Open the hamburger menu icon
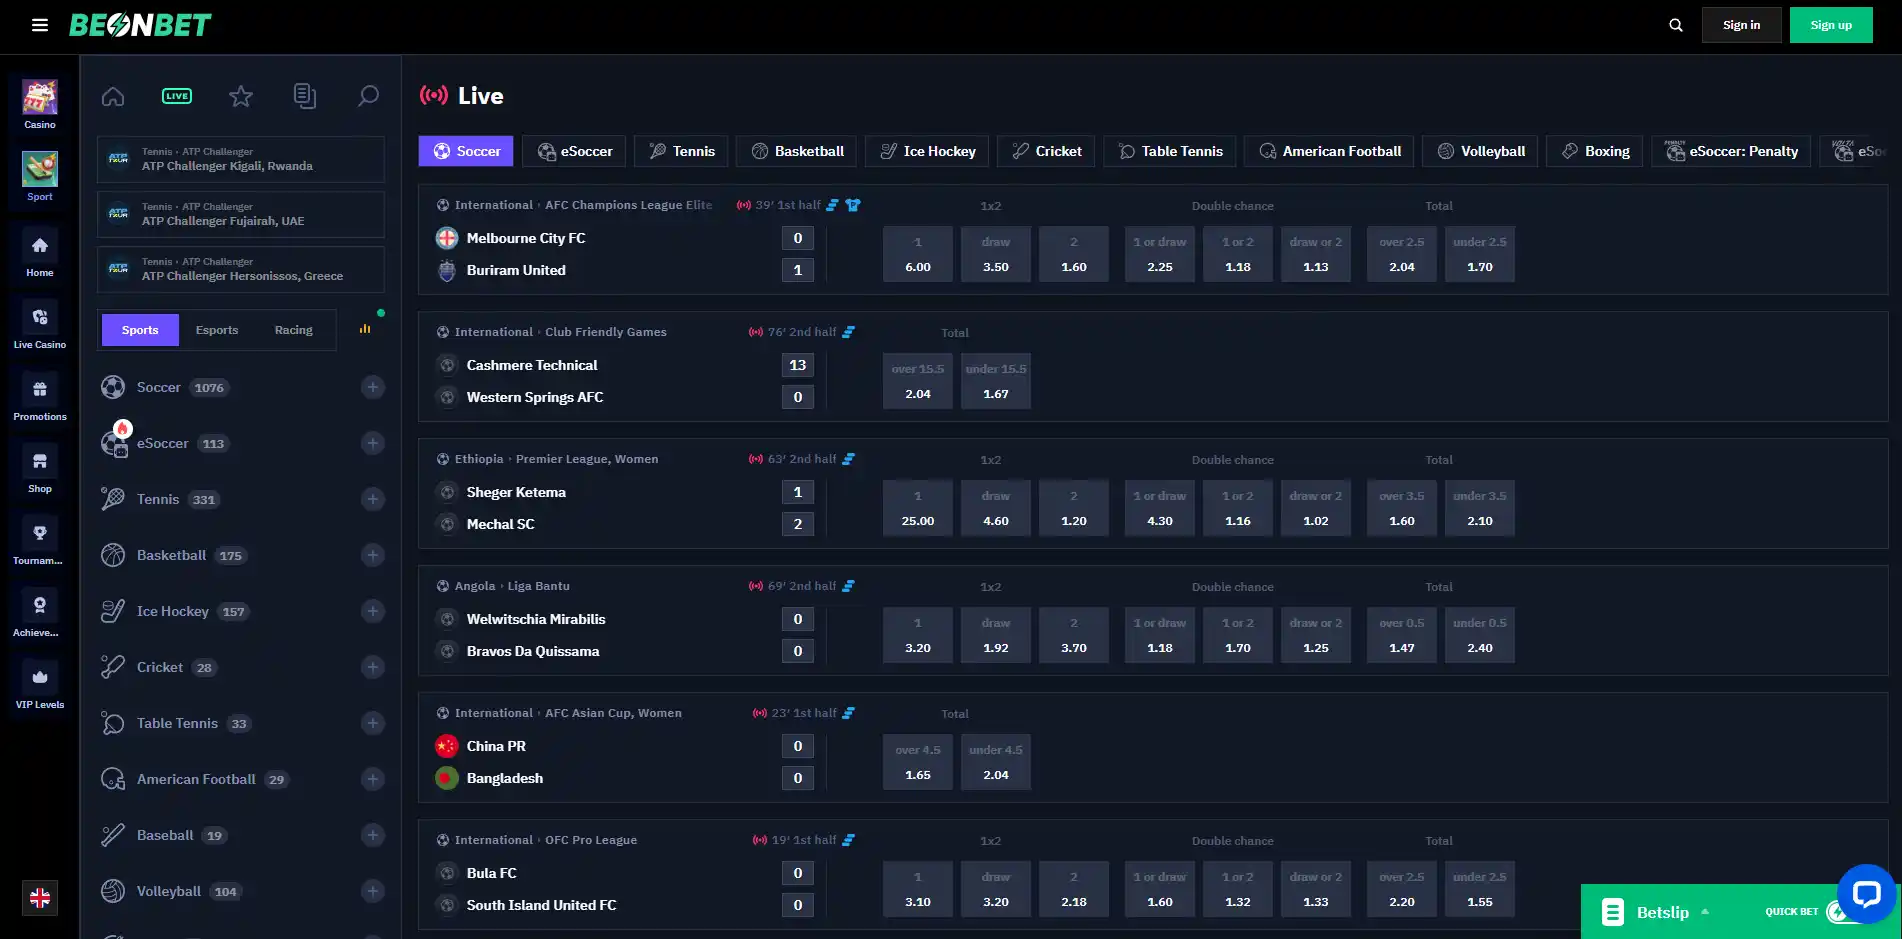Image resolution: width=1902 pixels, height=939 pixels. tap(40, 25)
